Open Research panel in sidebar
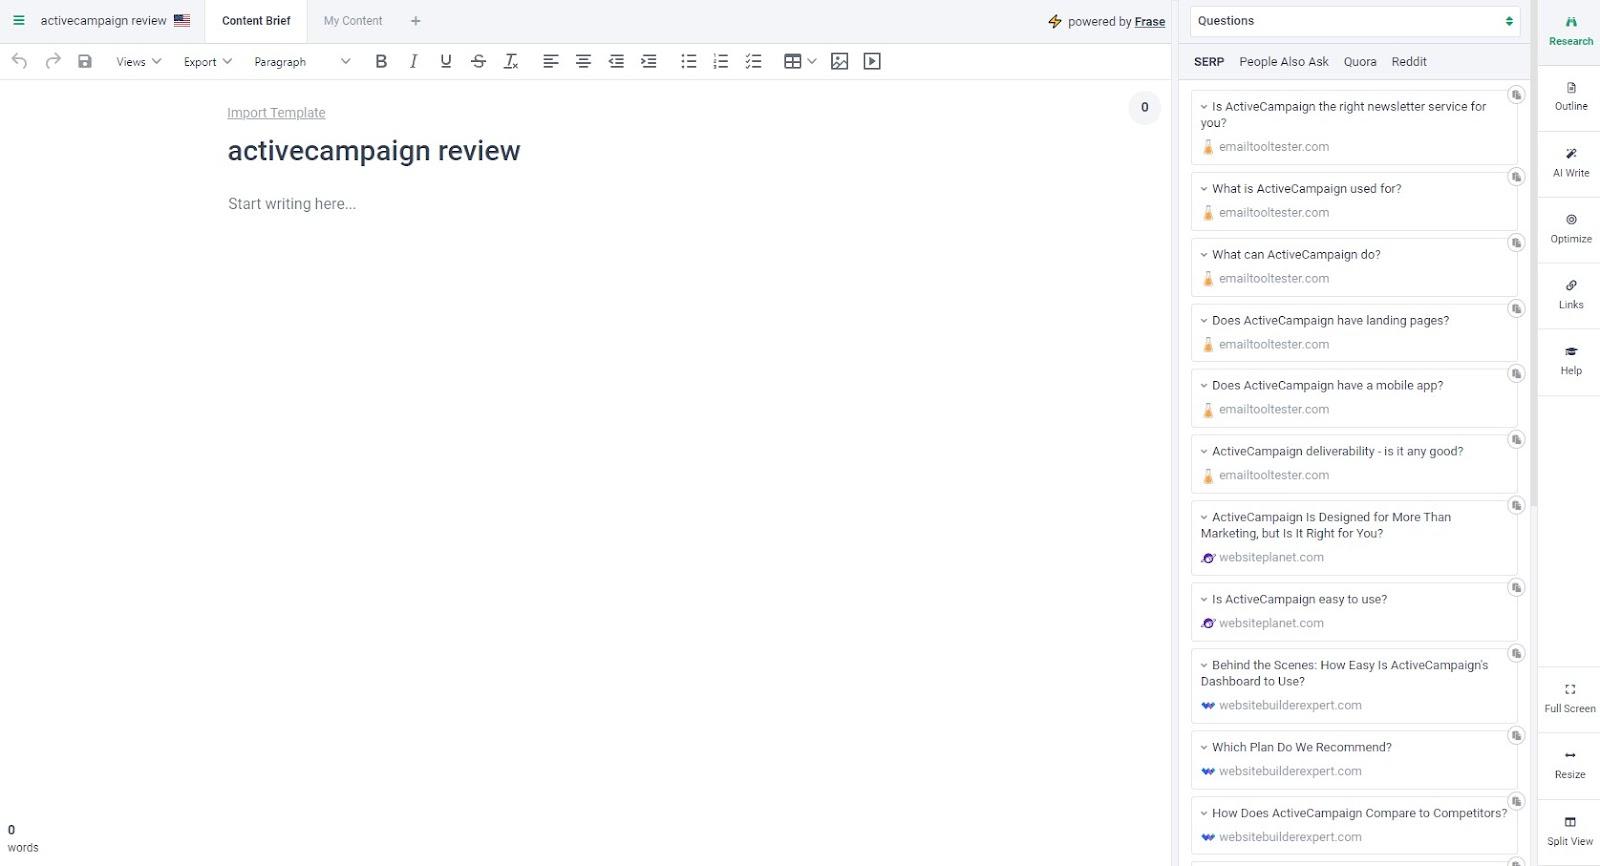 tap(1570, 31)
